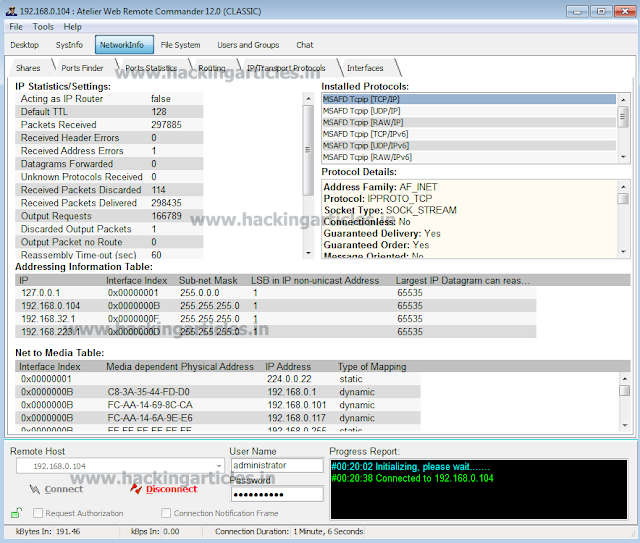Click the kBytes In status value
The image size is (640, 543).
(68, 532)
